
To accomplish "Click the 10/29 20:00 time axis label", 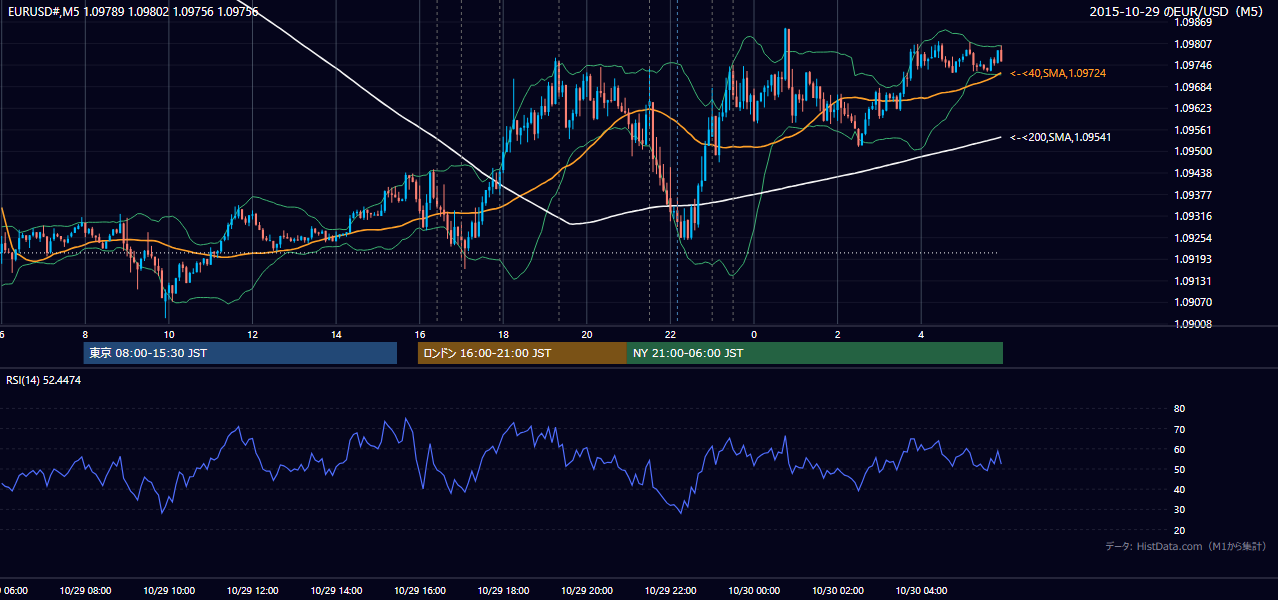I will coord(587,590).
